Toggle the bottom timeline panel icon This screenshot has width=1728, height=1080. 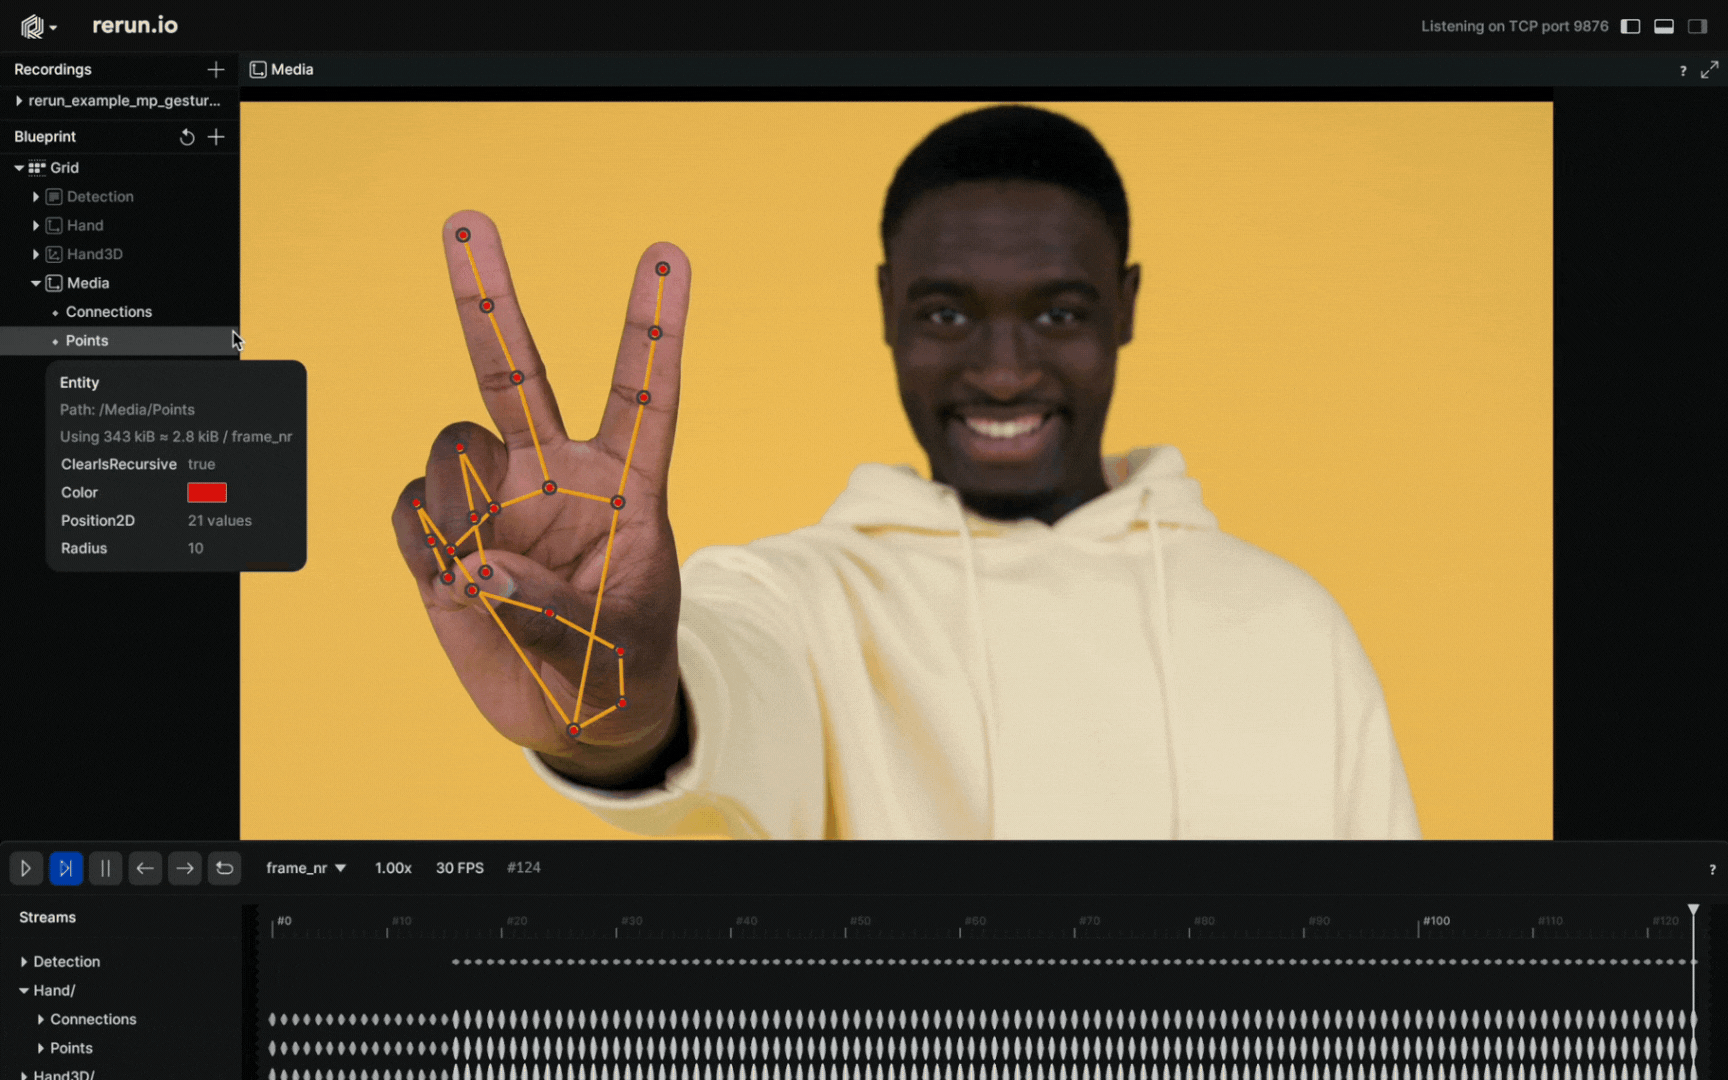1664,26
